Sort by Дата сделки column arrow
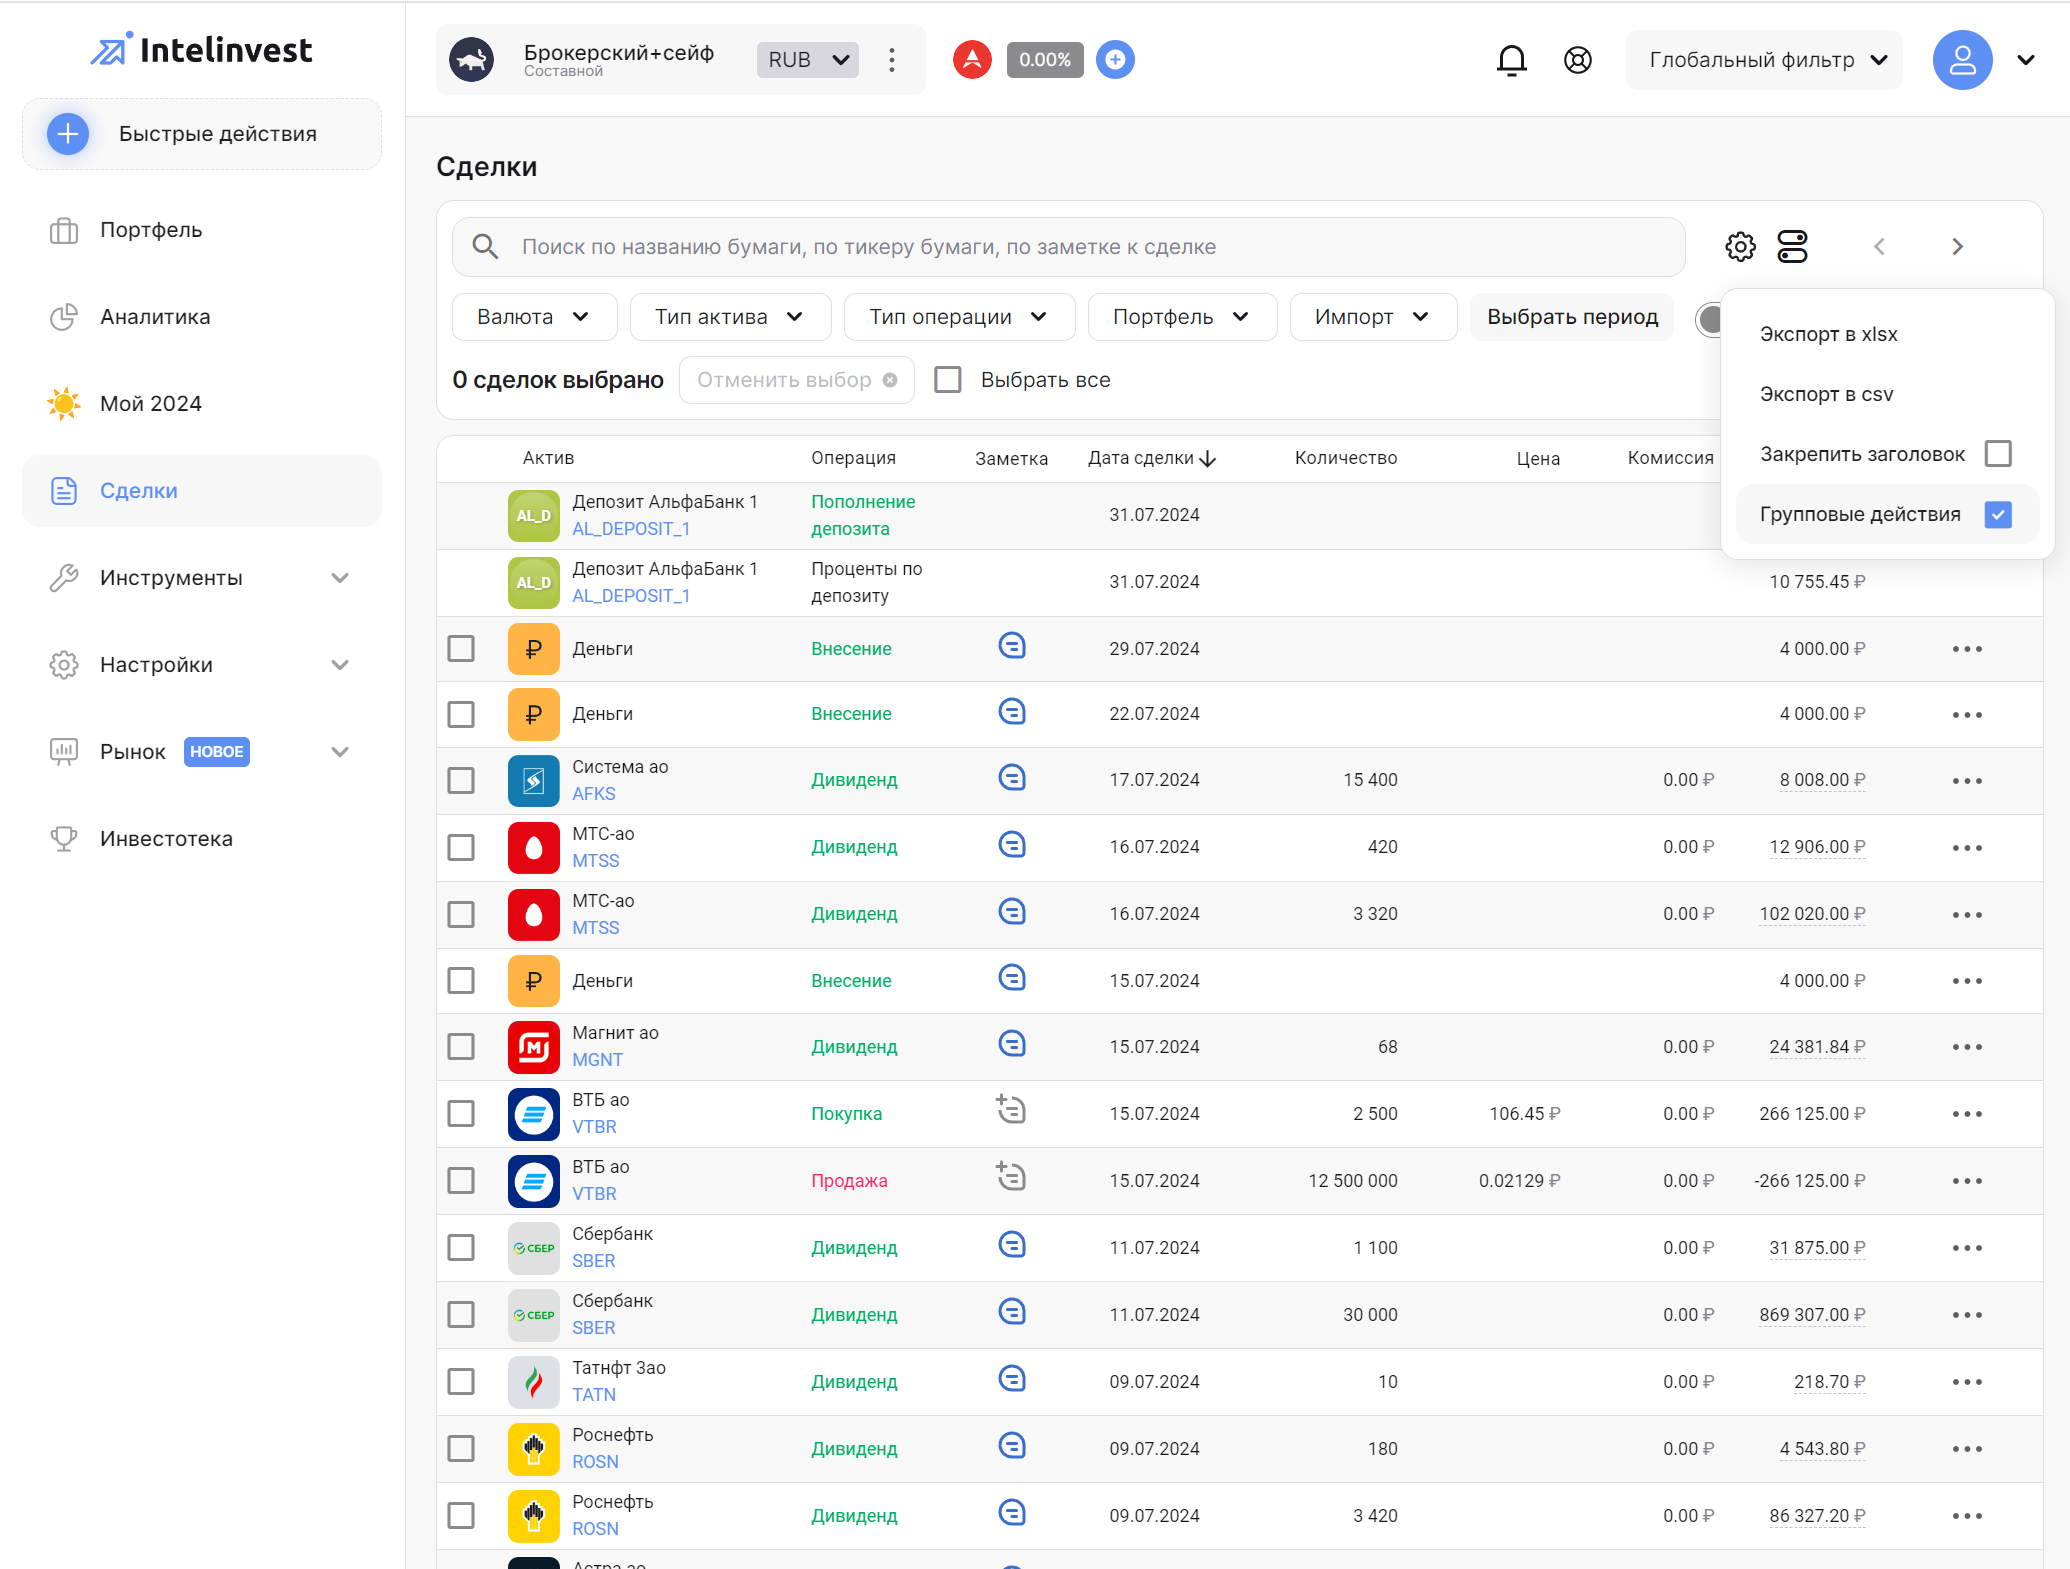 coord(1208,459)
